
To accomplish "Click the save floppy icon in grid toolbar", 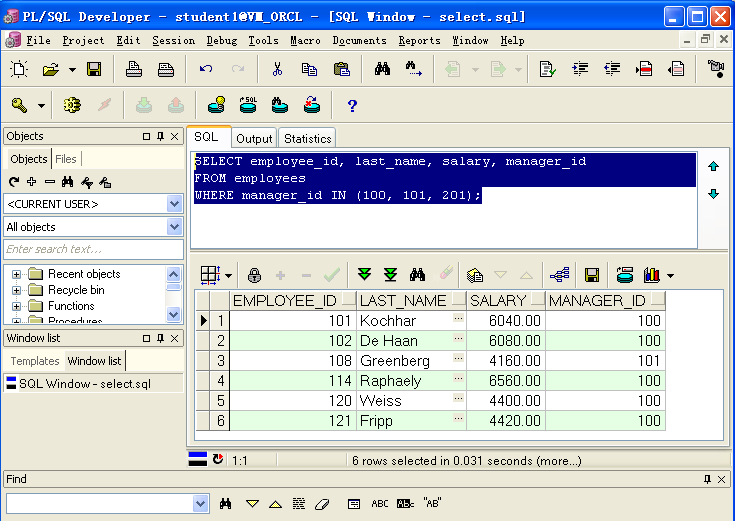I will click(x=592, y=275).
